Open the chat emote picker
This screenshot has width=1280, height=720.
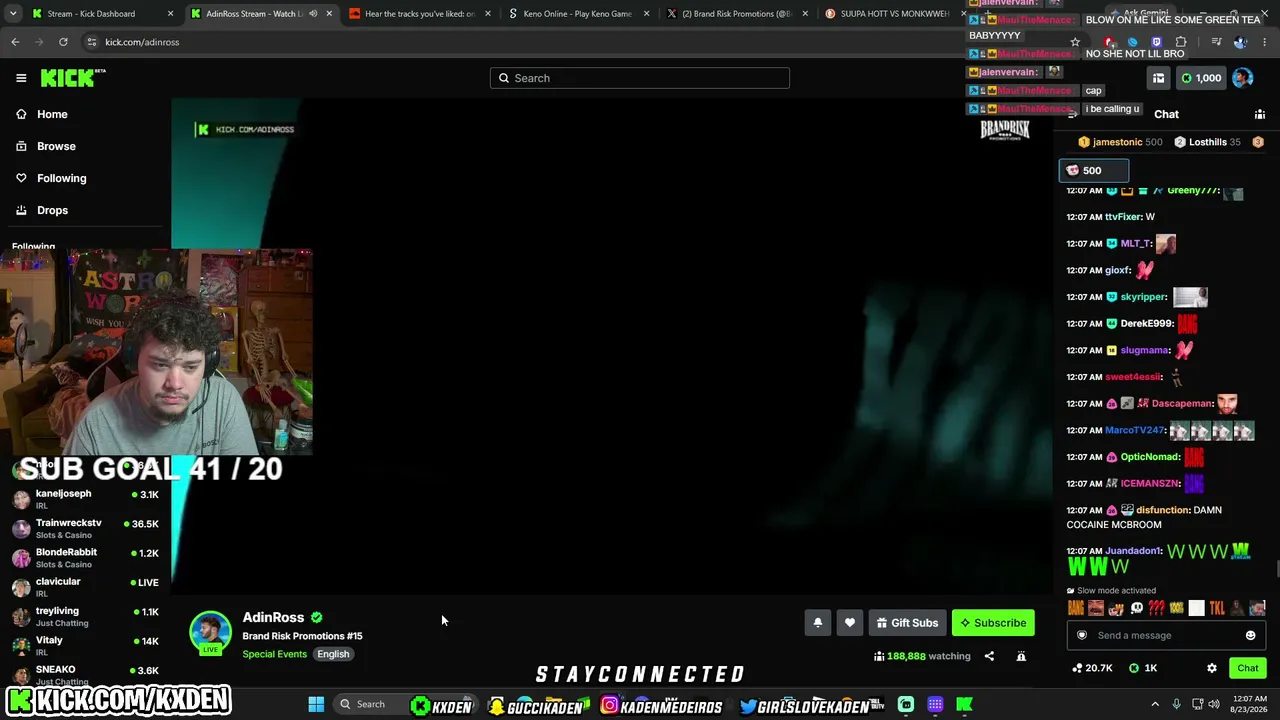[1250, 635]
